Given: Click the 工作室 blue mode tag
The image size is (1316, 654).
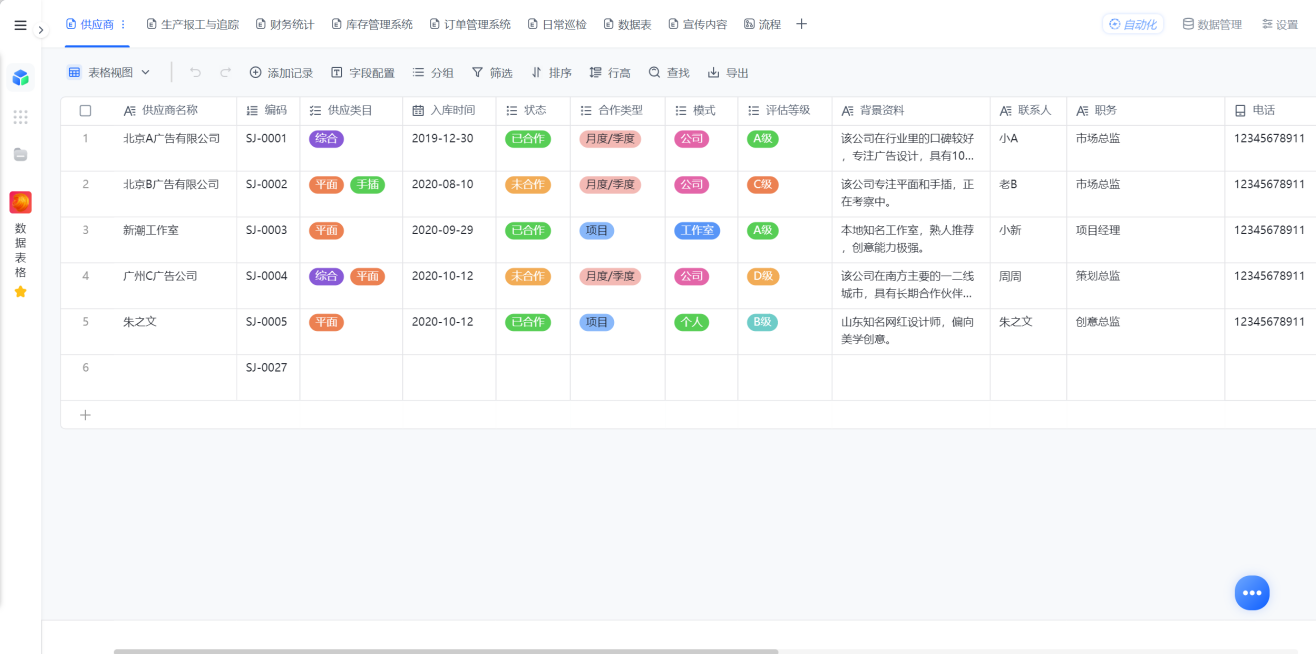Looking at the screenshot, I should pyautogui.click(x=697, y=231).
